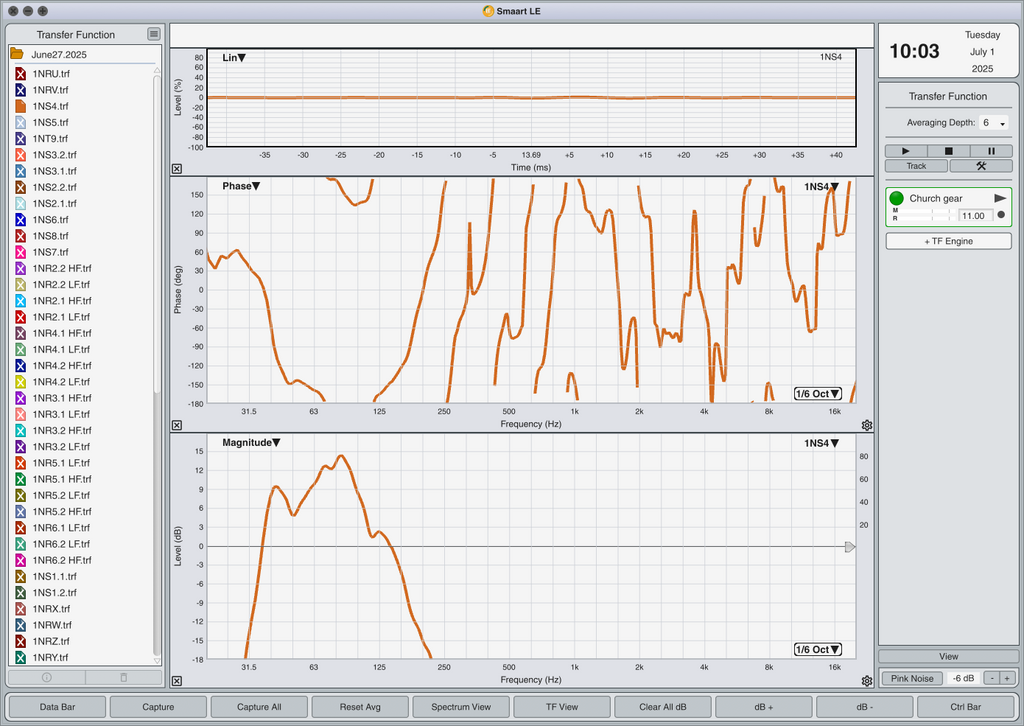Open Averaging Depth dropdown
Viewport: 1024px width, 726px height.
point(993,123)
